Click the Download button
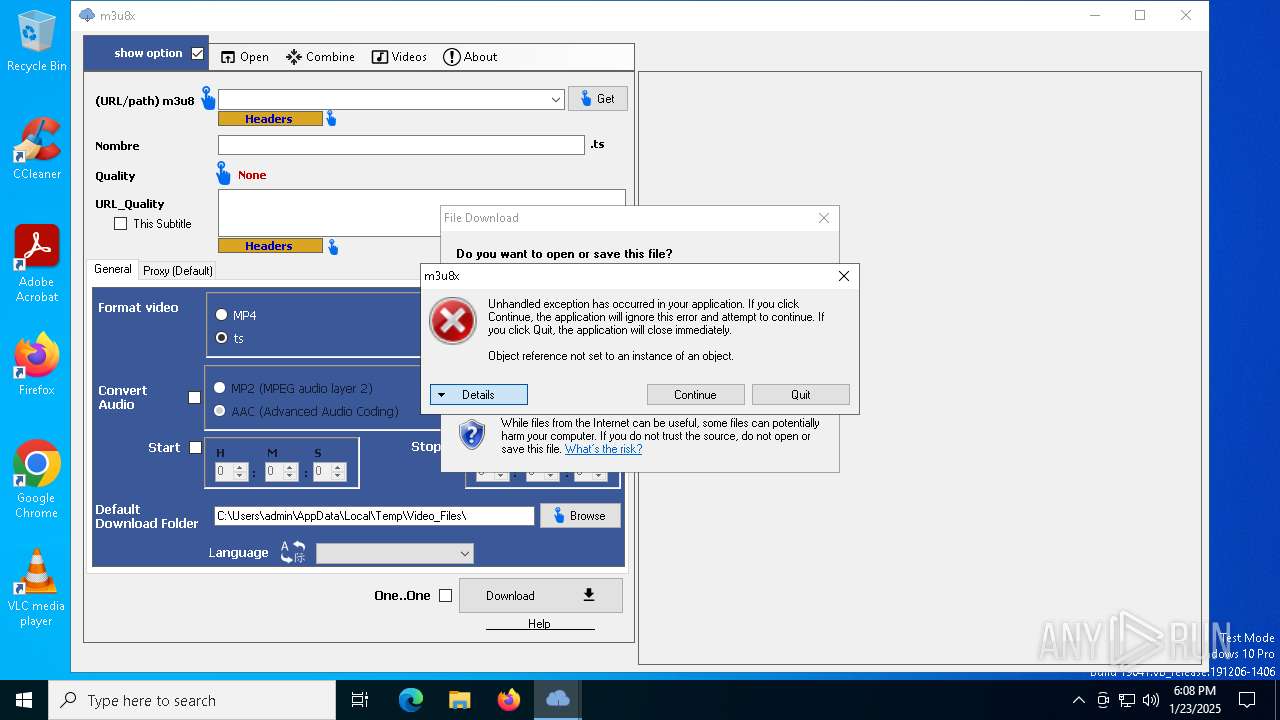 [541, 595]
